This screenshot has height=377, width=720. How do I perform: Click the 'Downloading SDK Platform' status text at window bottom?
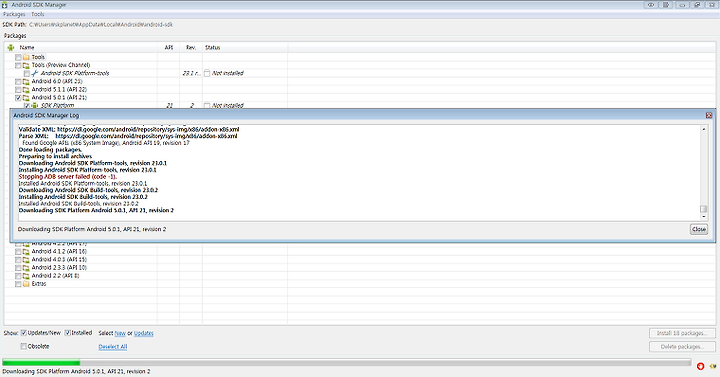76,371
